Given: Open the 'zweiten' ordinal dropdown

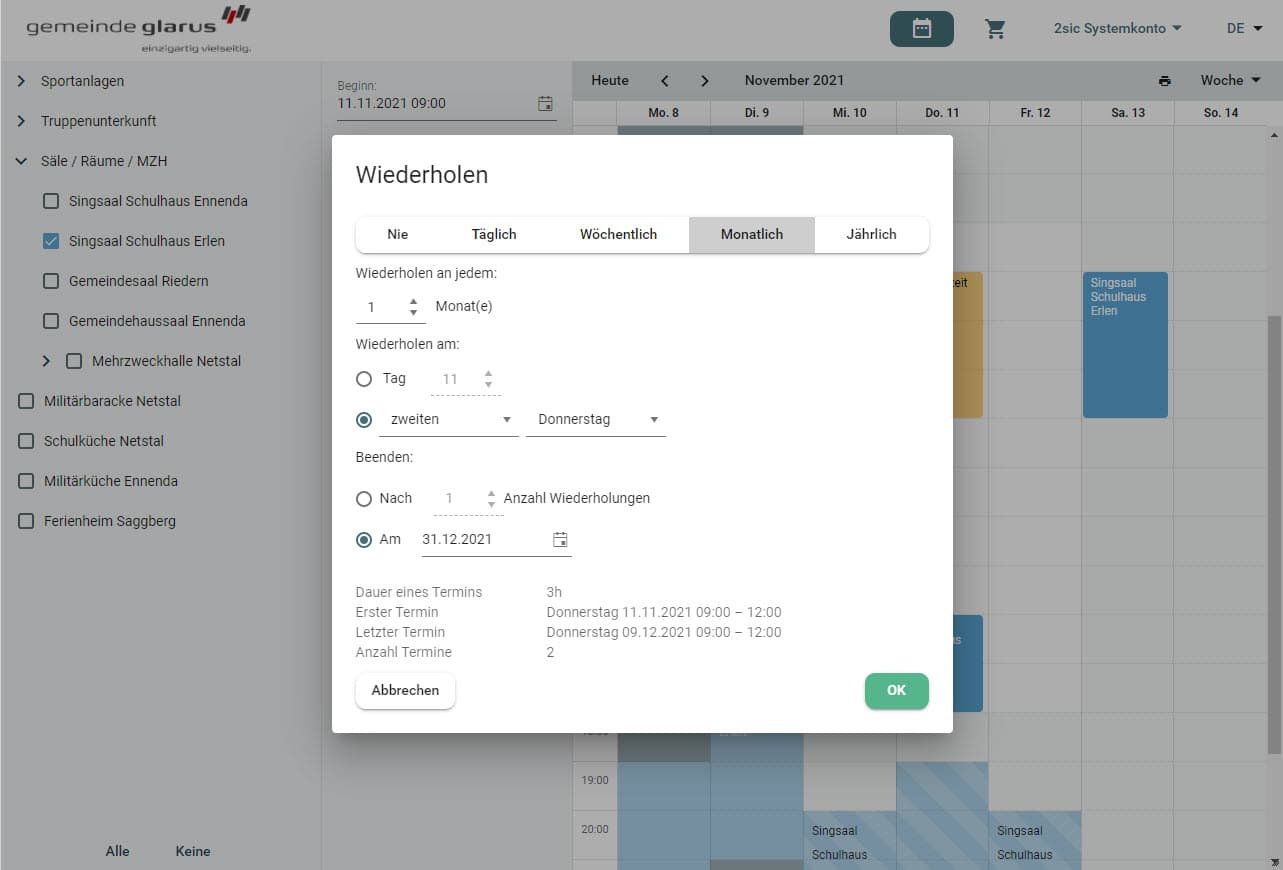Looking at the screenshot, I should [x=448, y=420].
